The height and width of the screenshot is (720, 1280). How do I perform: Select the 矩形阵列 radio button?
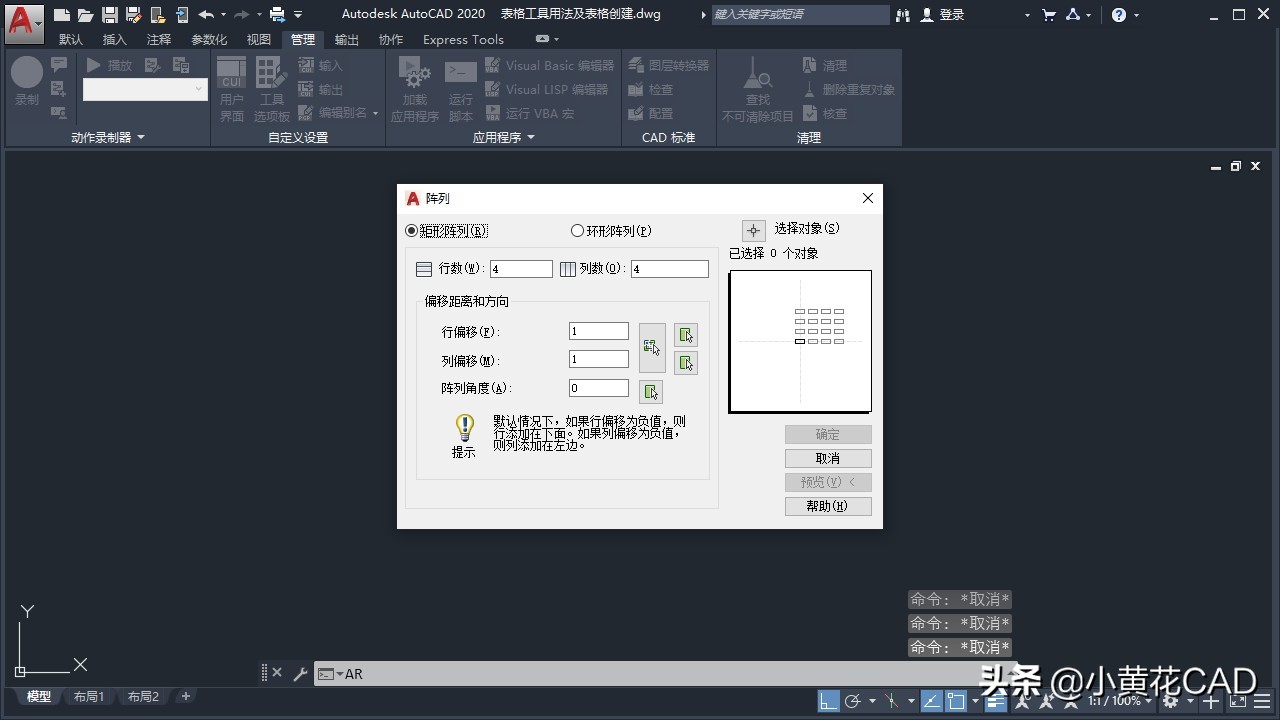(x=410, y=230)
